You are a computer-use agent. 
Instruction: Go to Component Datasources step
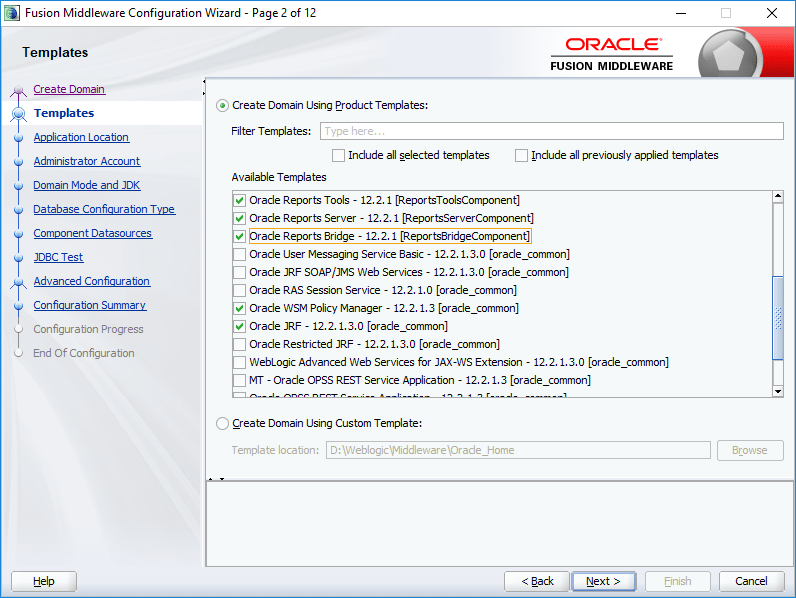(93, 234)
